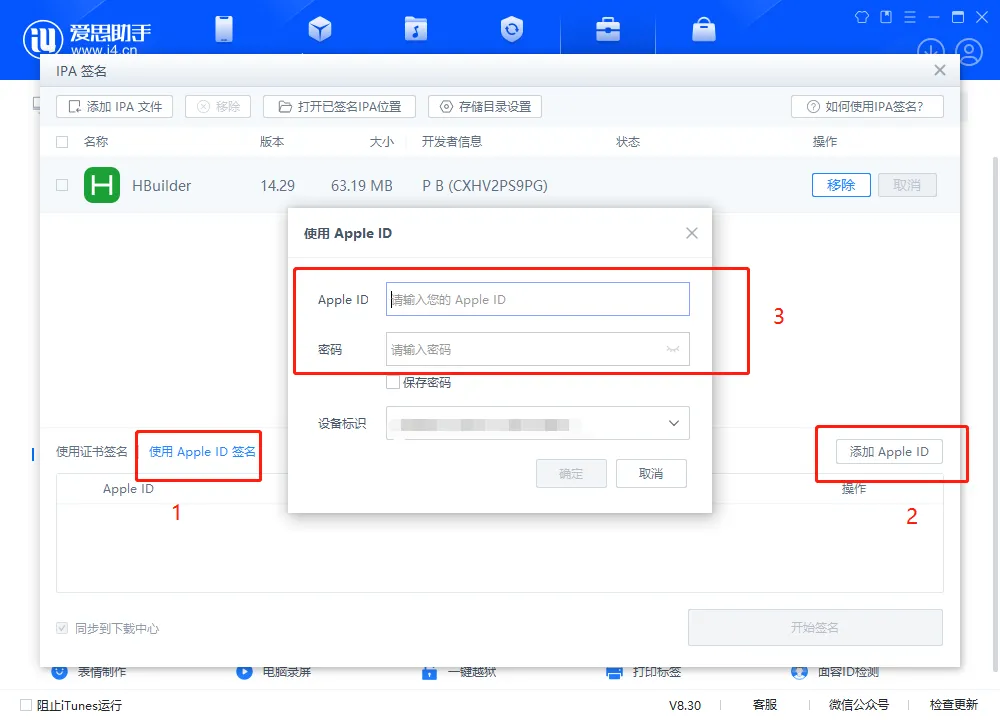
Task: Click the 打印标签 tool icon
Action: (614, 672)
